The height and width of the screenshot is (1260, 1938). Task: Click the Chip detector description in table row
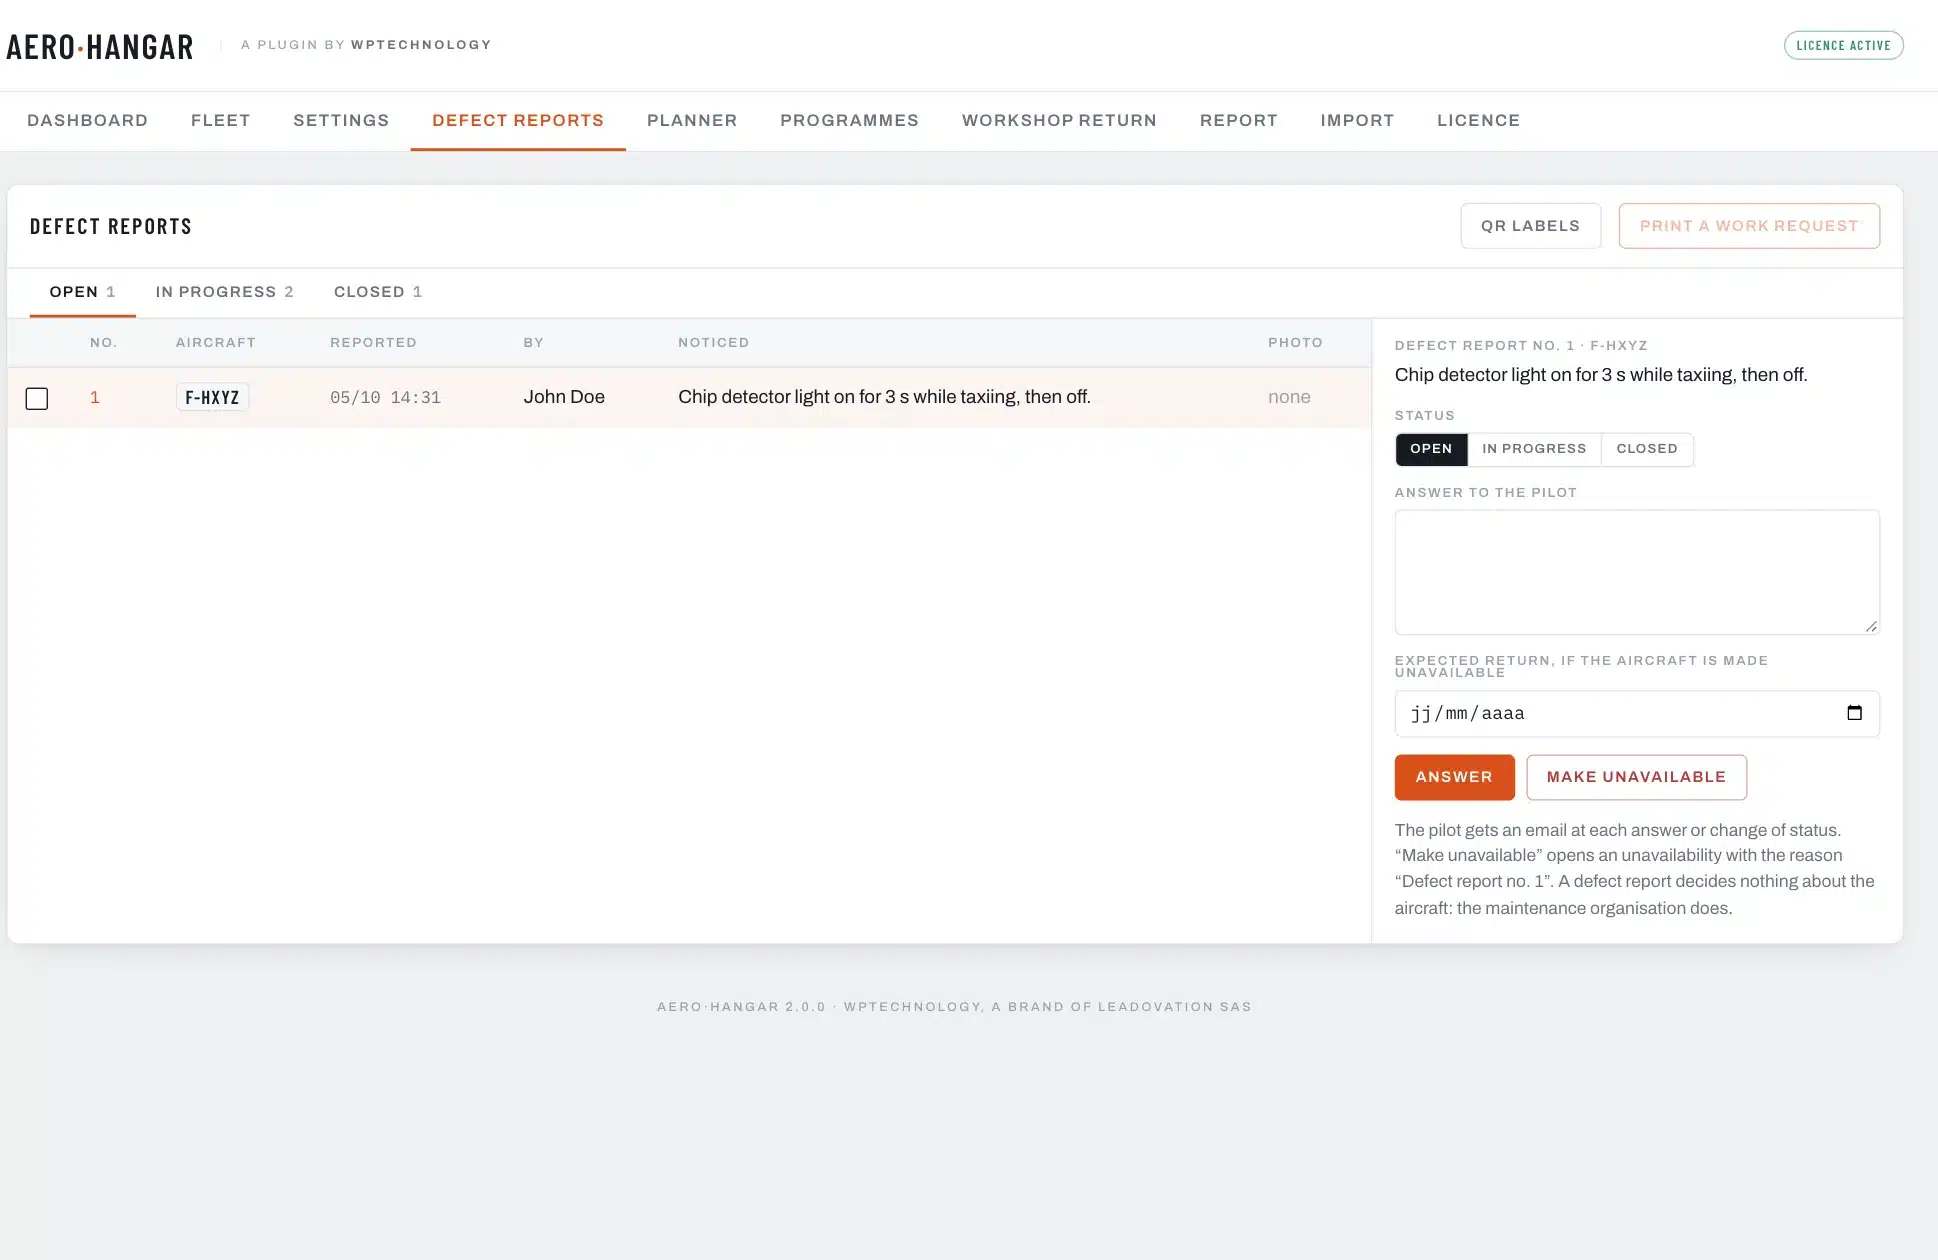pos(884,397)
